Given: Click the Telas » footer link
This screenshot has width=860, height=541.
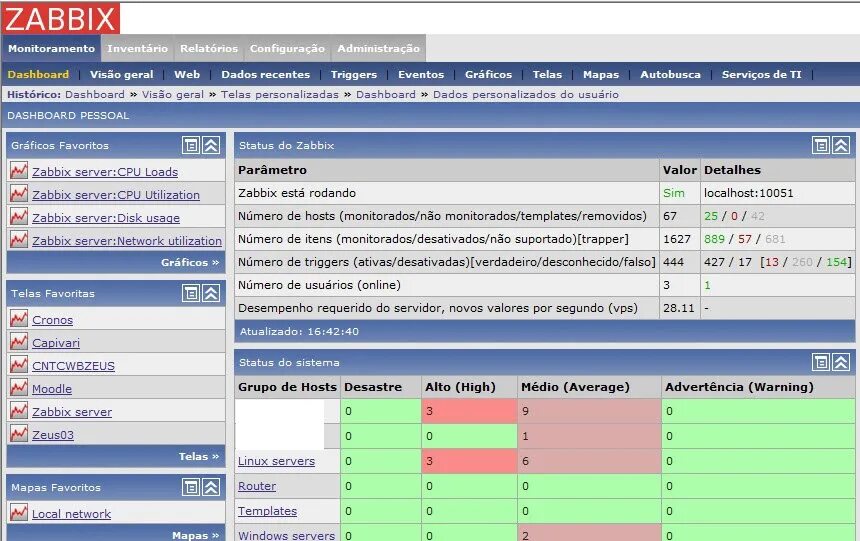Looking at the screenshot, I should [x=199, y=456].
